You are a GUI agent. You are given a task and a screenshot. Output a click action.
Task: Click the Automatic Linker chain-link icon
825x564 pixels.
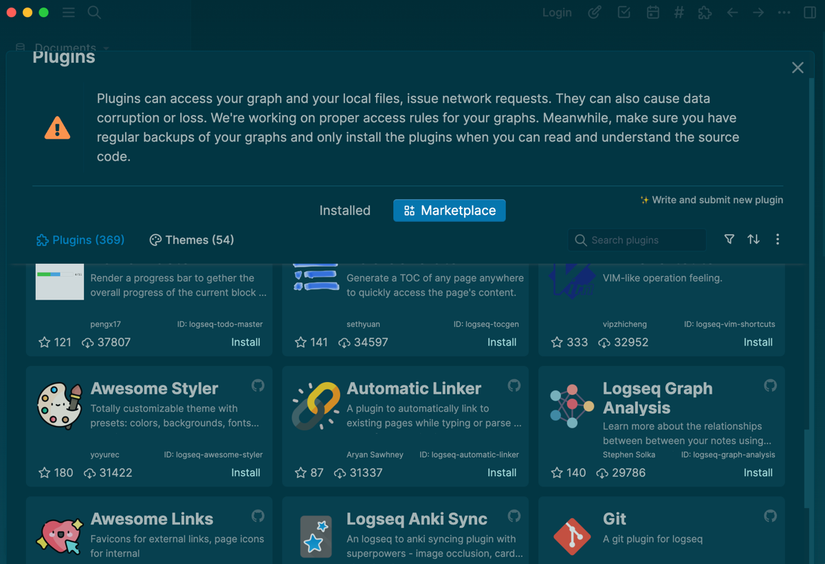[x=316, y=406]
